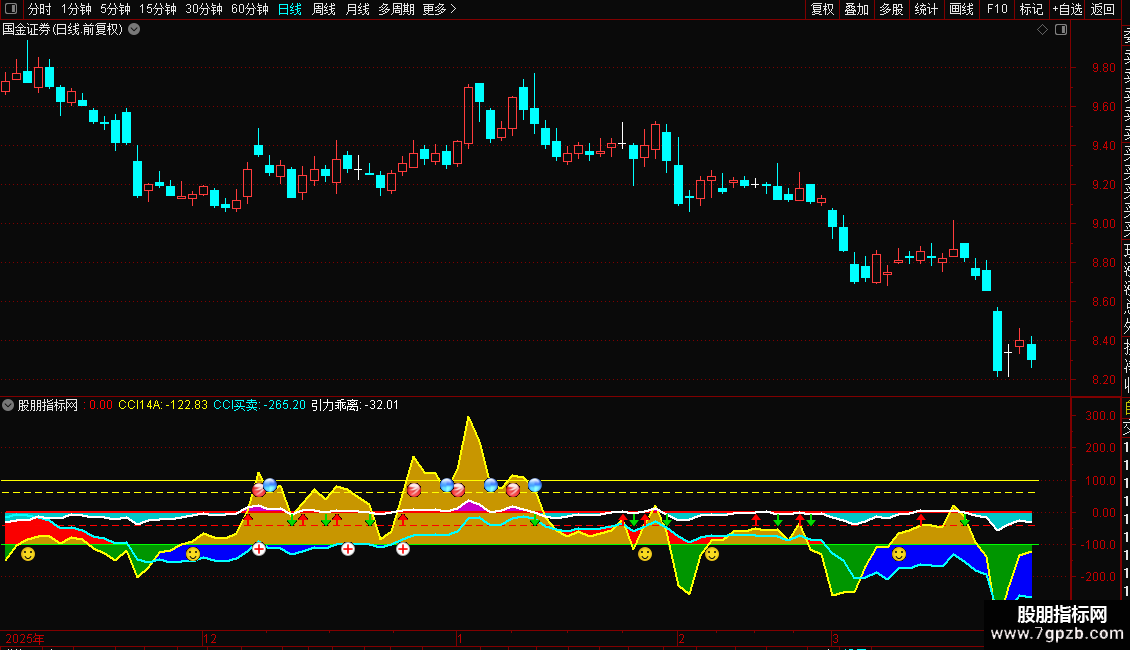Image resolution: width=1130 pixels, height=650 pixels.
Task: Switch to the 周线 weekly period tab
Action: [x=324, y=9]
